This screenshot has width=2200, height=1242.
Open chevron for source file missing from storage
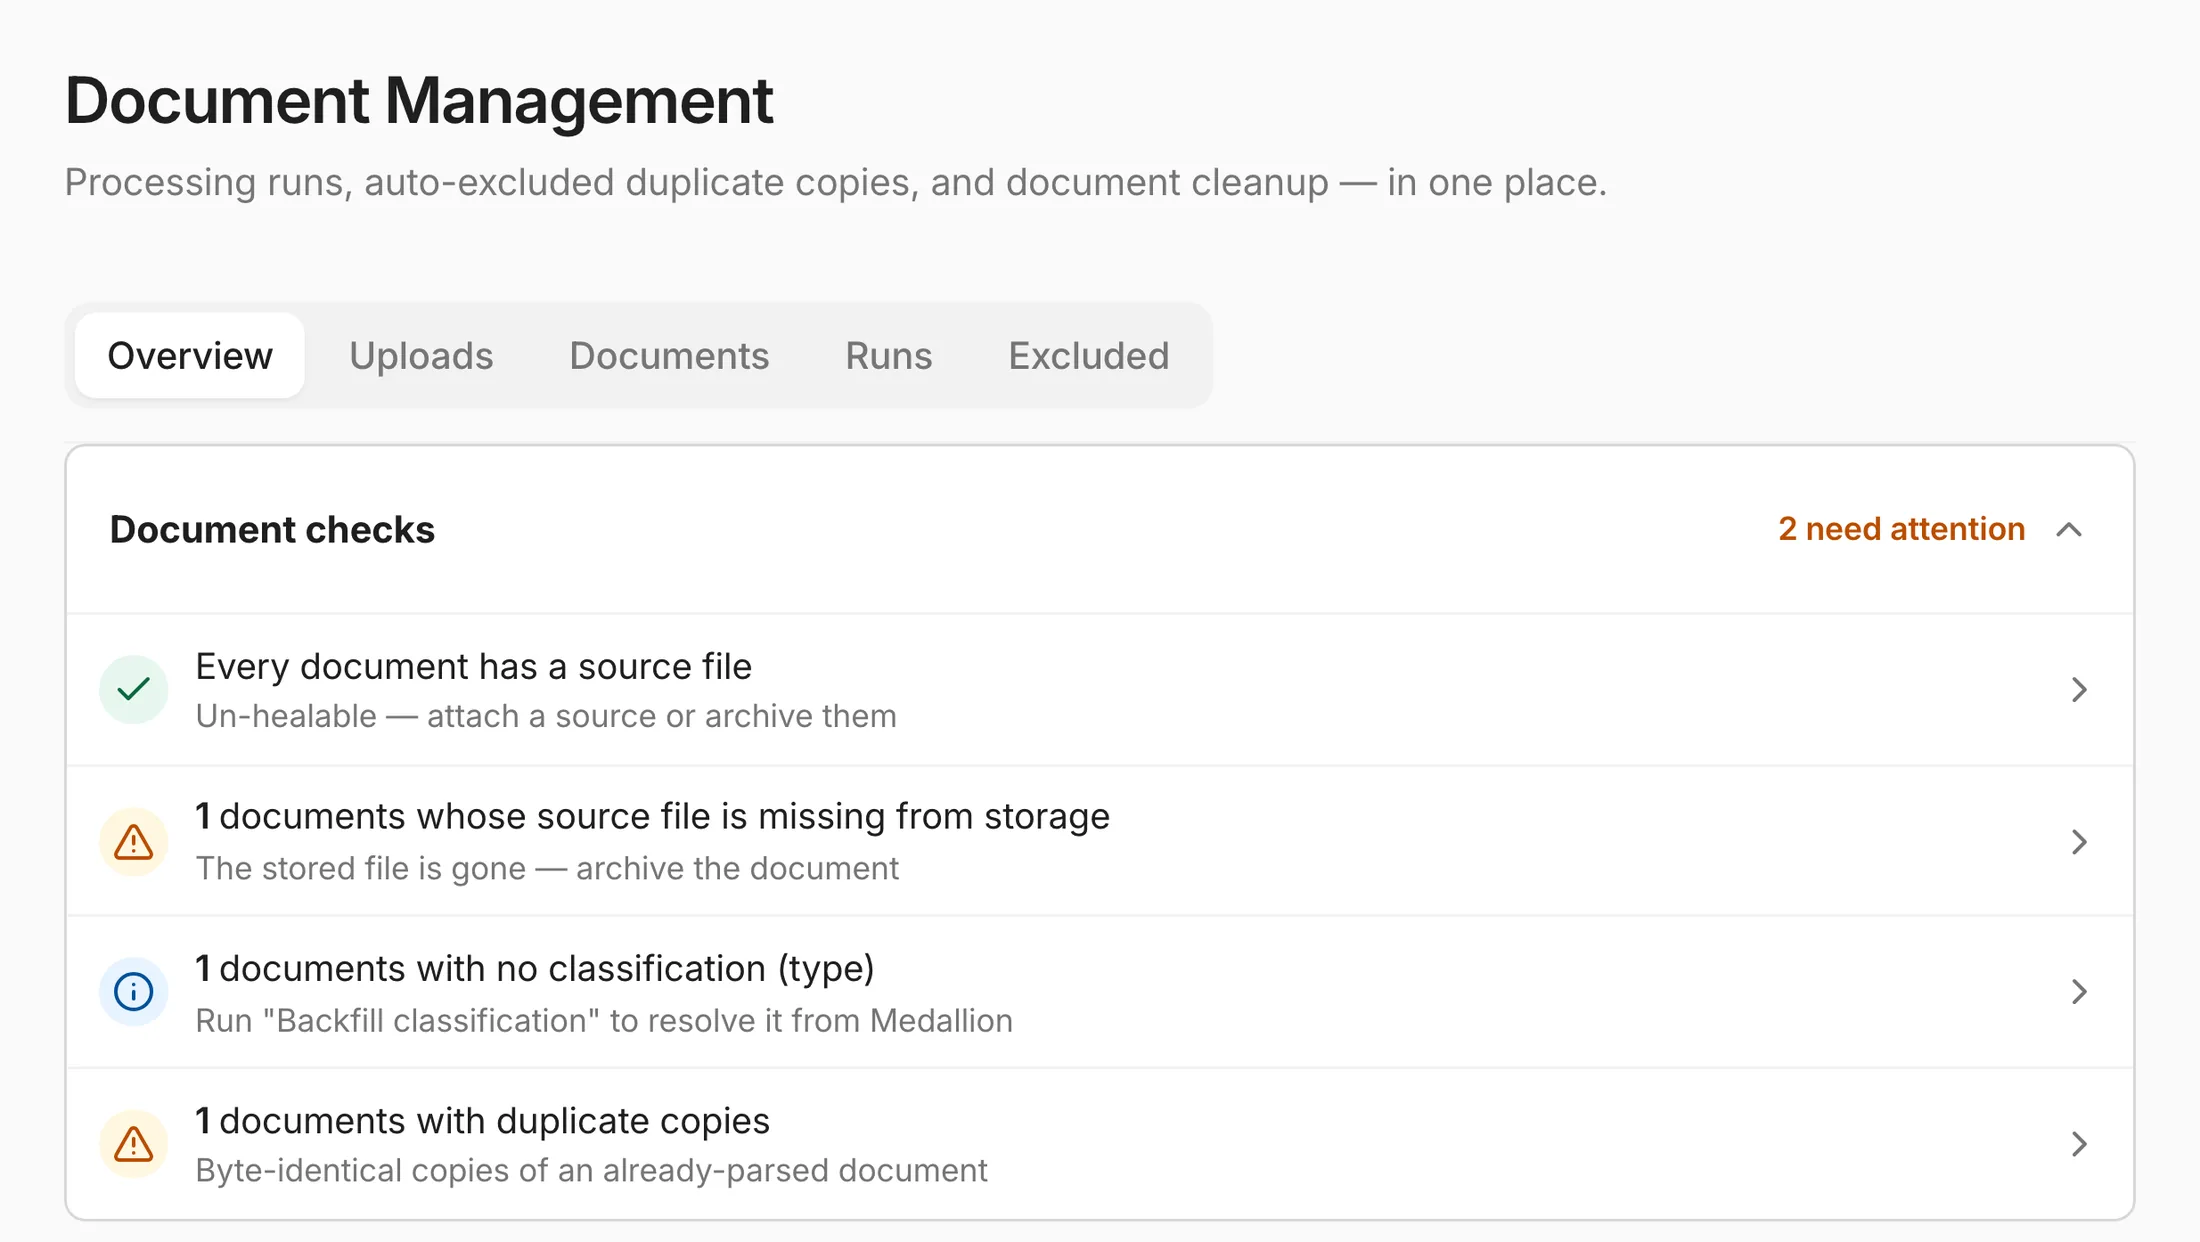pyautogui.click(x=2079, y=842)
